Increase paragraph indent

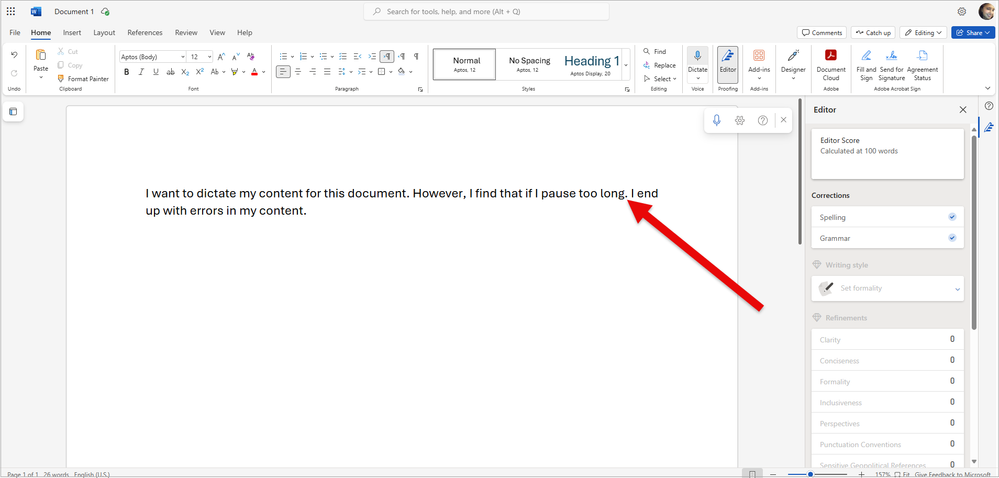(372, 56)
